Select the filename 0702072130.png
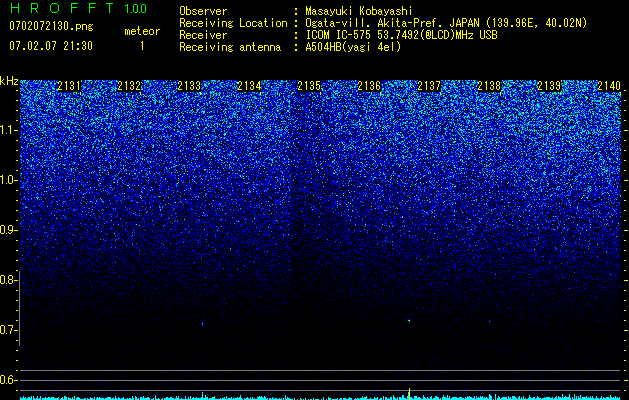 click(51, 27)
